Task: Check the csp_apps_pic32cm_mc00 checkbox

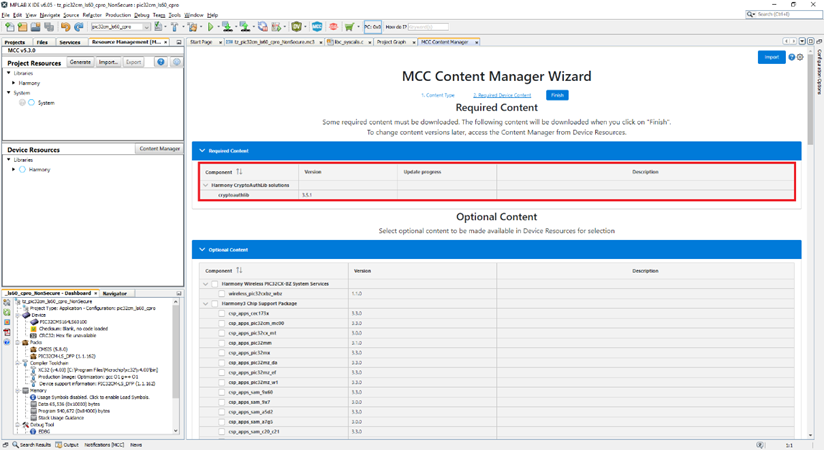Action: click(222, 323)
